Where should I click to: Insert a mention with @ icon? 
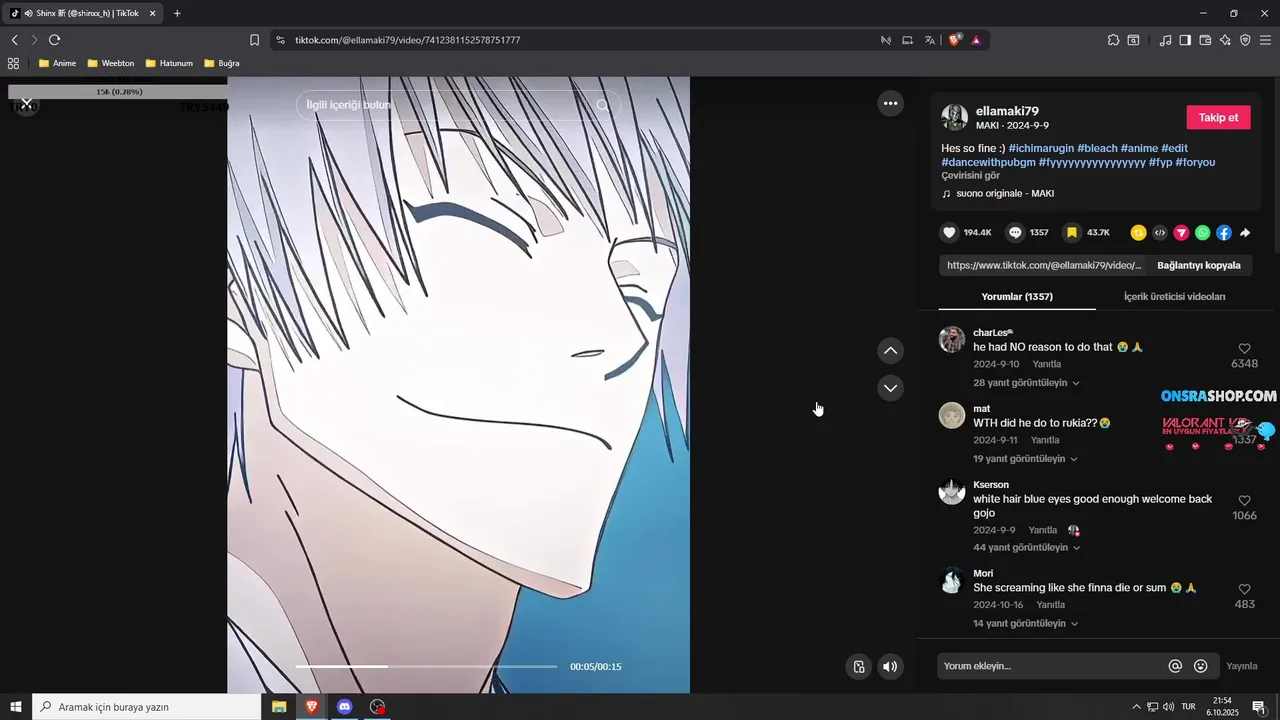click(x=1175, y=666)
